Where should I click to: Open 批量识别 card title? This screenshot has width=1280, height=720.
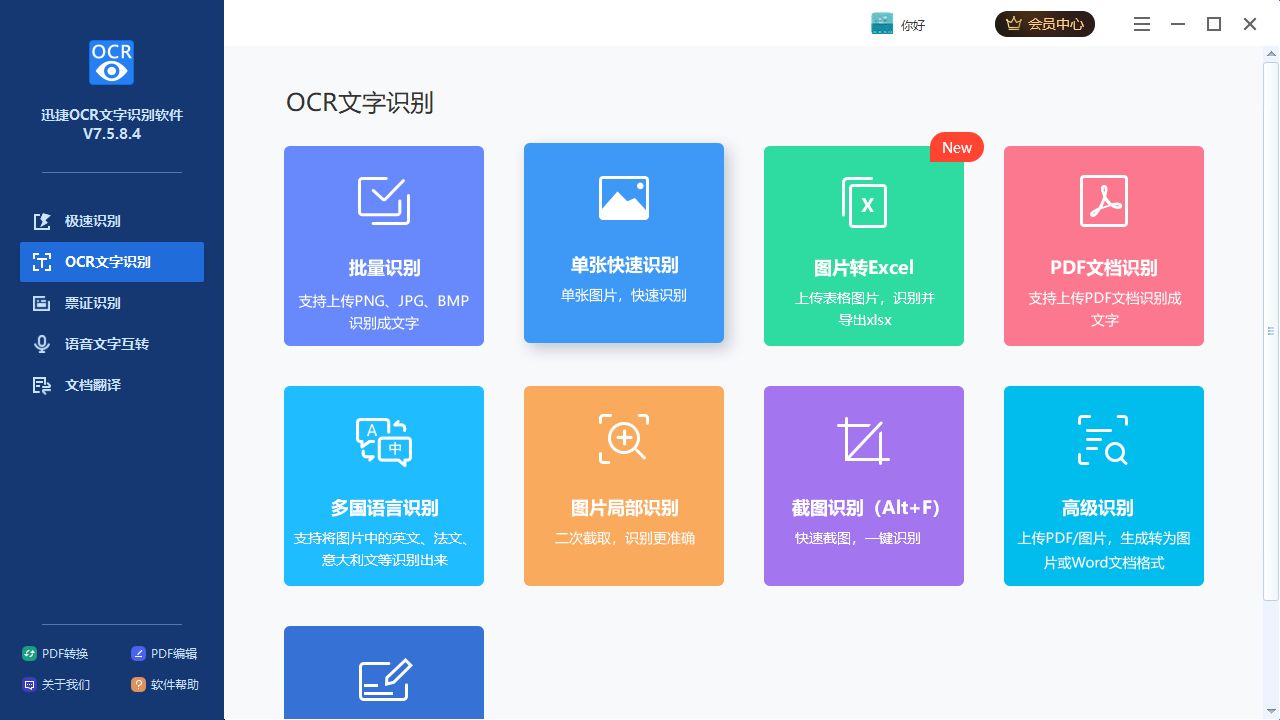point(384,268)
